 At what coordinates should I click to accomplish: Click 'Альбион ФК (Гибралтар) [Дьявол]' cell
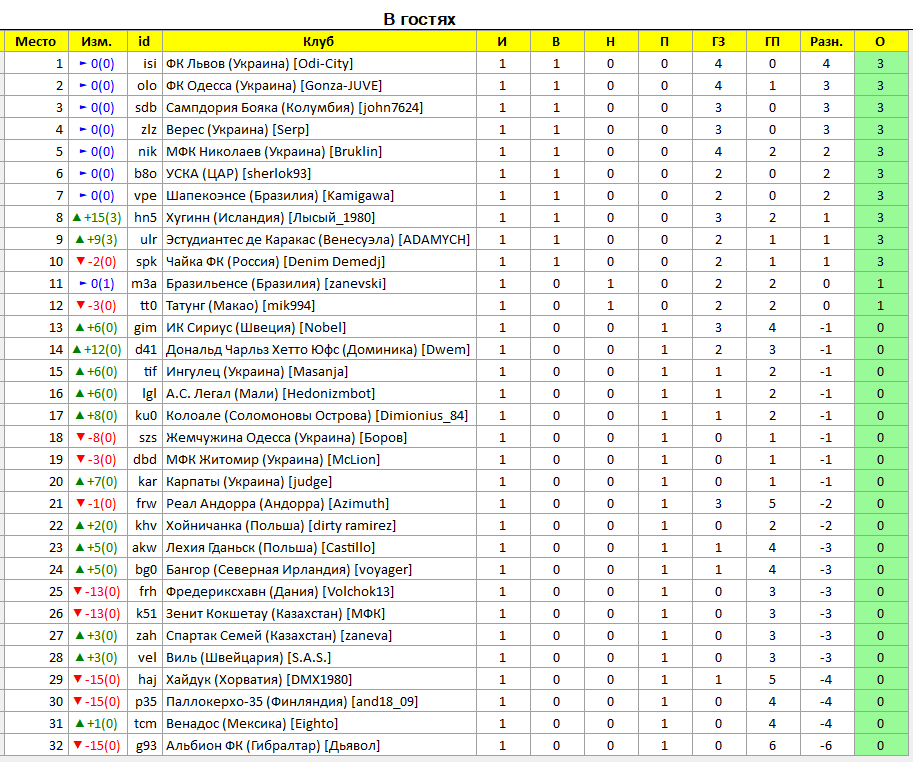[x=319, y=746]
